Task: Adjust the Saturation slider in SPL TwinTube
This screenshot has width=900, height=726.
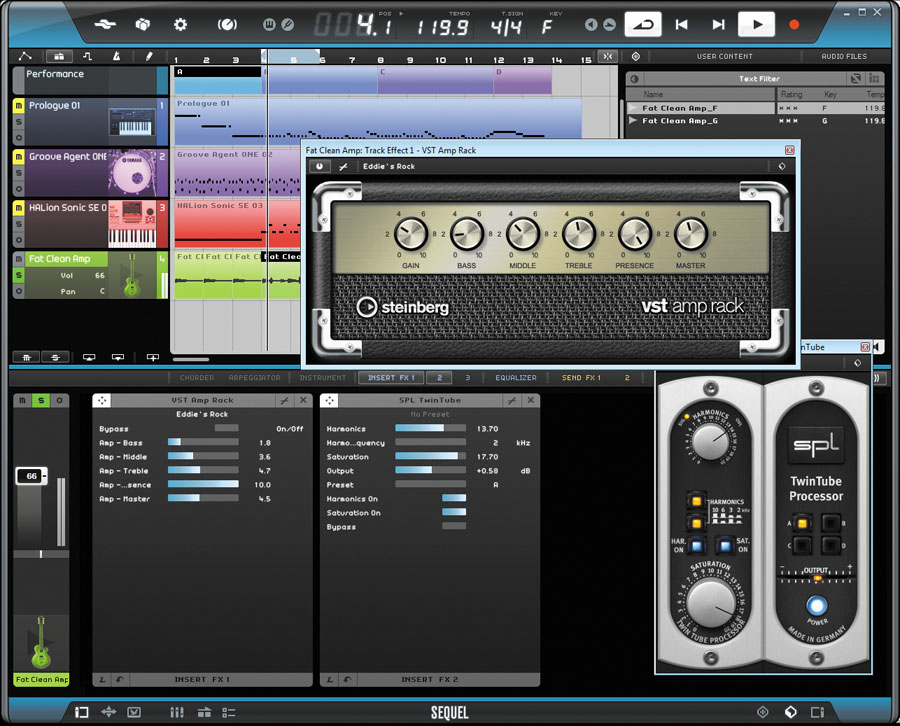Action: coord(430,456)
